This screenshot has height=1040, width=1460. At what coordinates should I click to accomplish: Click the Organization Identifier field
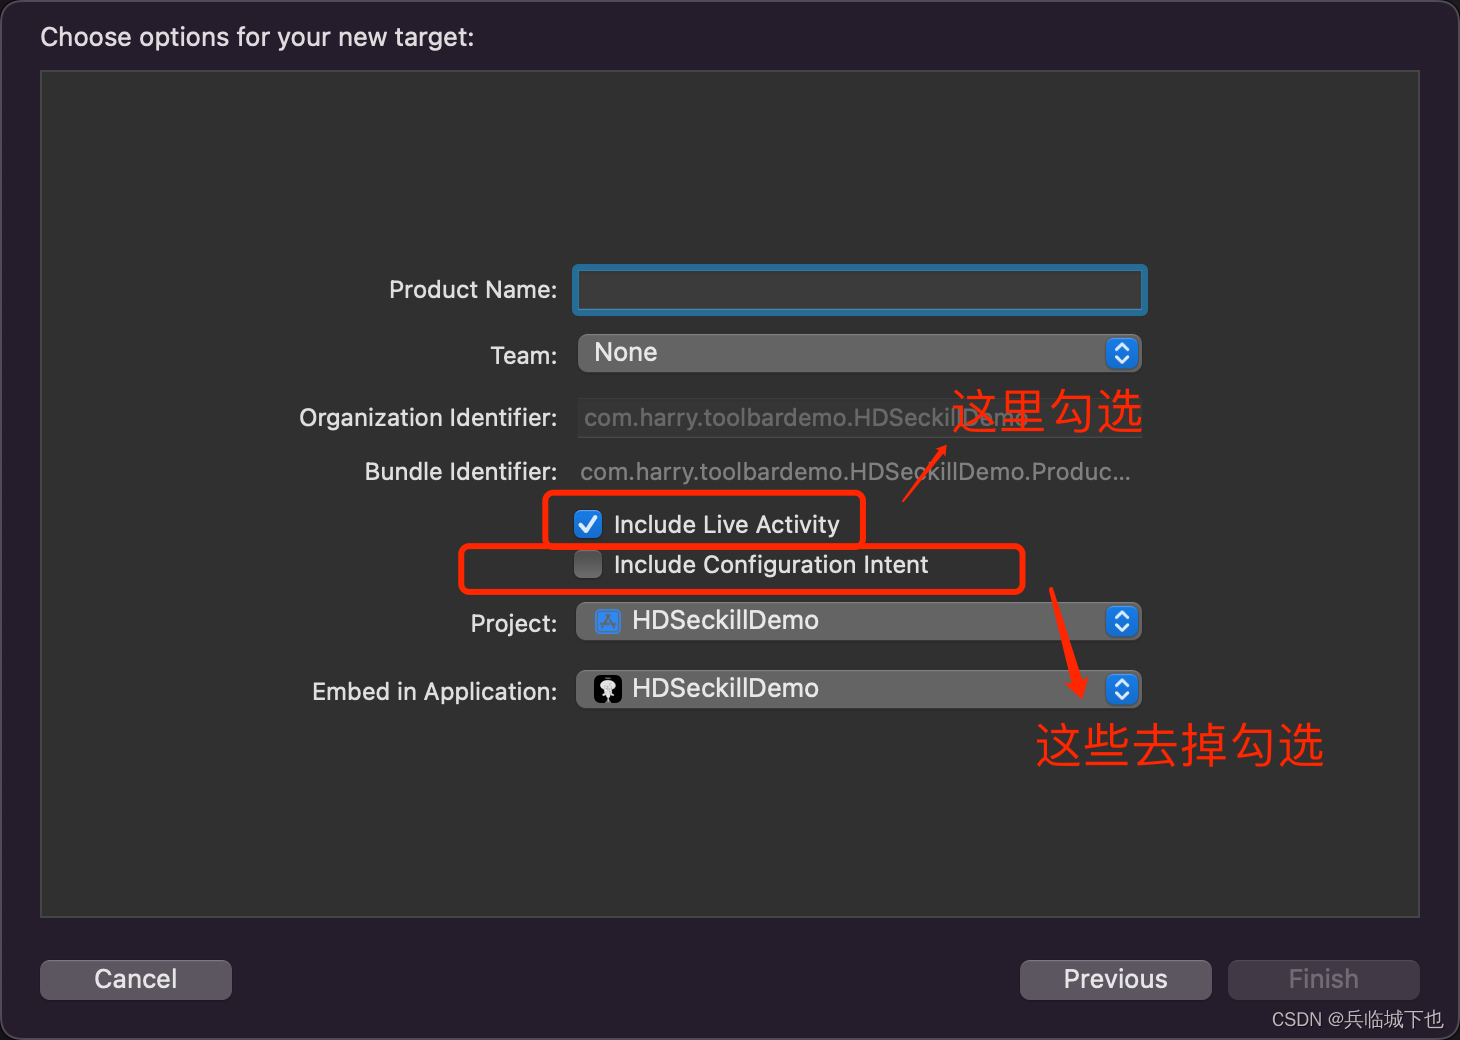pyautogui.click(x=860, y=417)
